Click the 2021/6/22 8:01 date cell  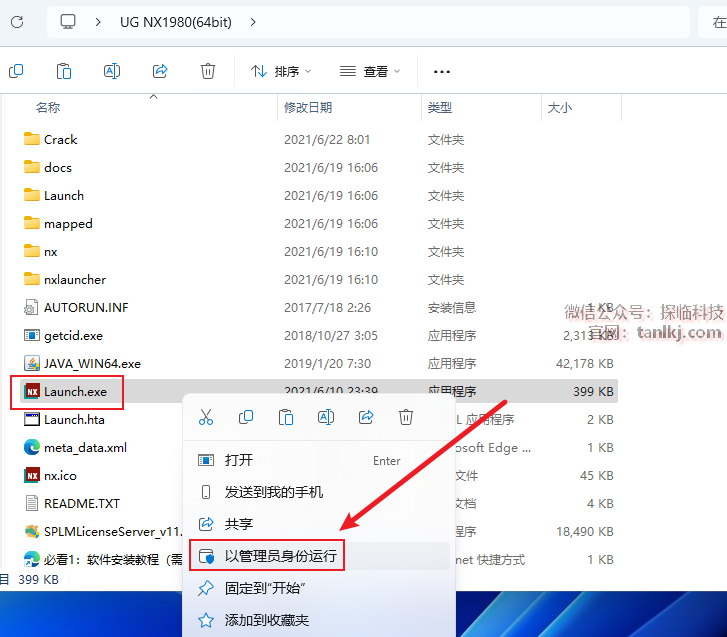tap(327, 140)
